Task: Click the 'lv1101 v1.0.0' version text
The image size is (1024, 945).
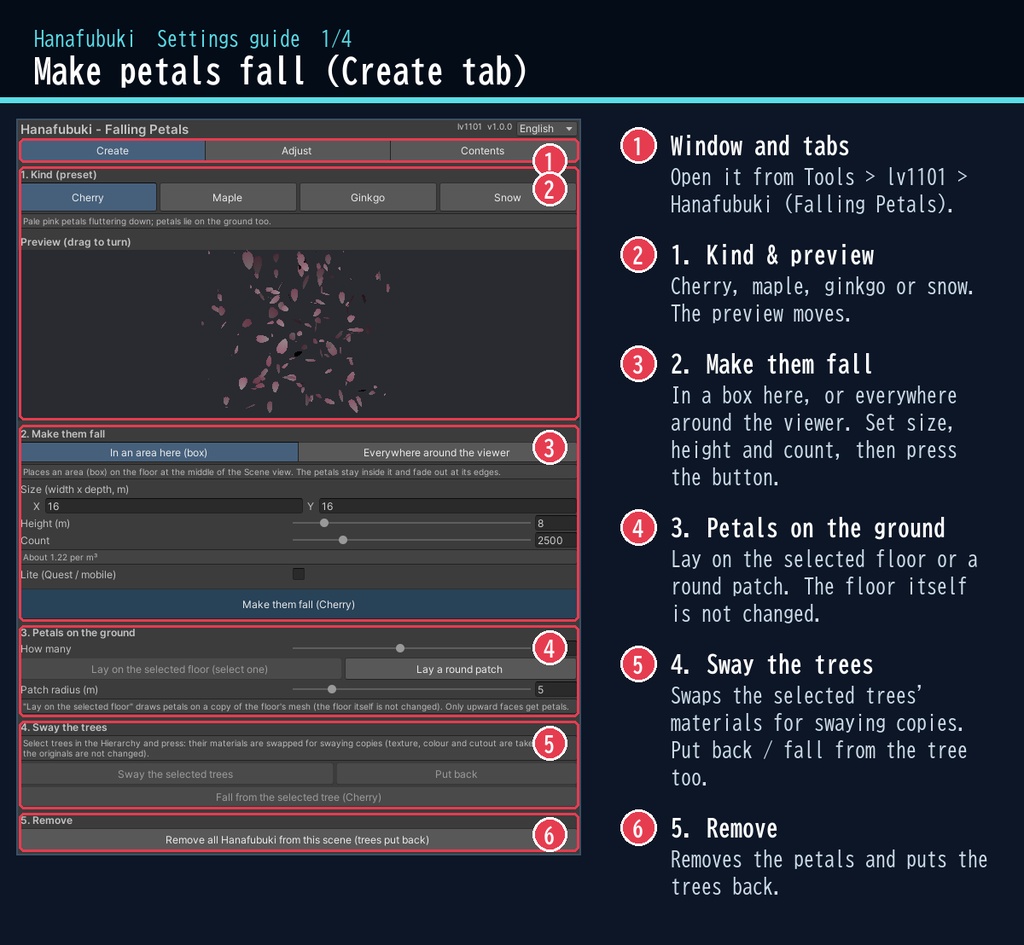Action: [x=485, y=127]
